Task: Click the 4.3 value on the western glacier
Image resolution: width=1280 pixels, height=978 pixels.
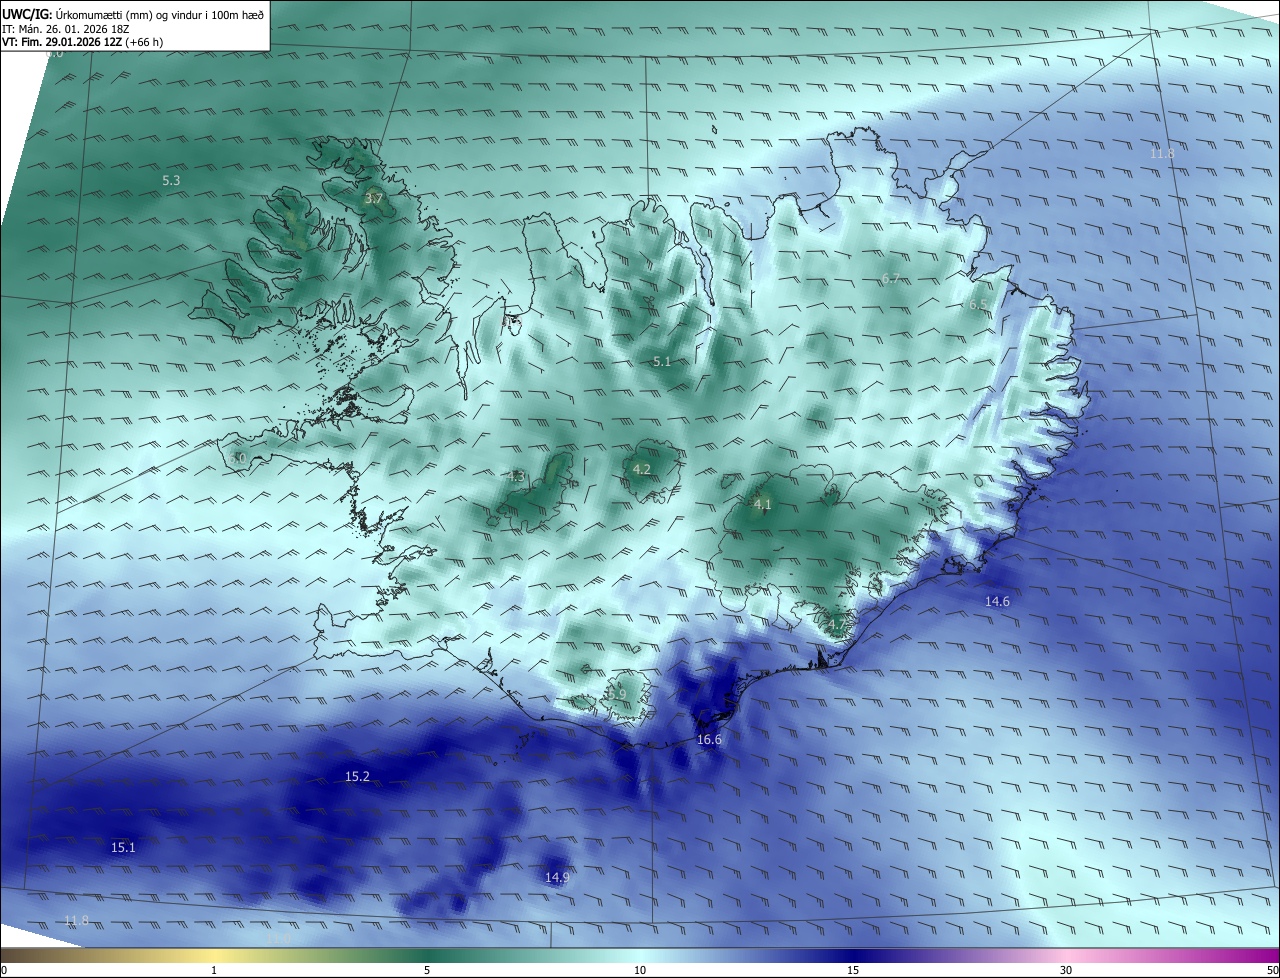Action: (x=516, y=476)
